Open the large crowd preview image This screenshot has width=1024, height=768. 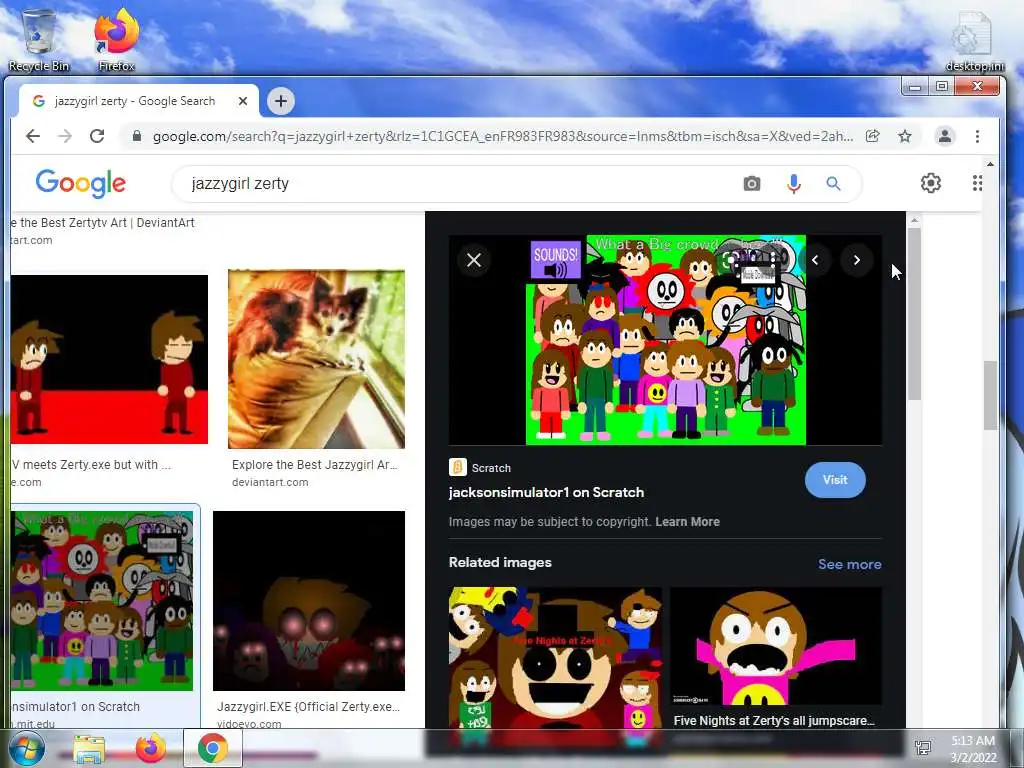tap(665, 340)
